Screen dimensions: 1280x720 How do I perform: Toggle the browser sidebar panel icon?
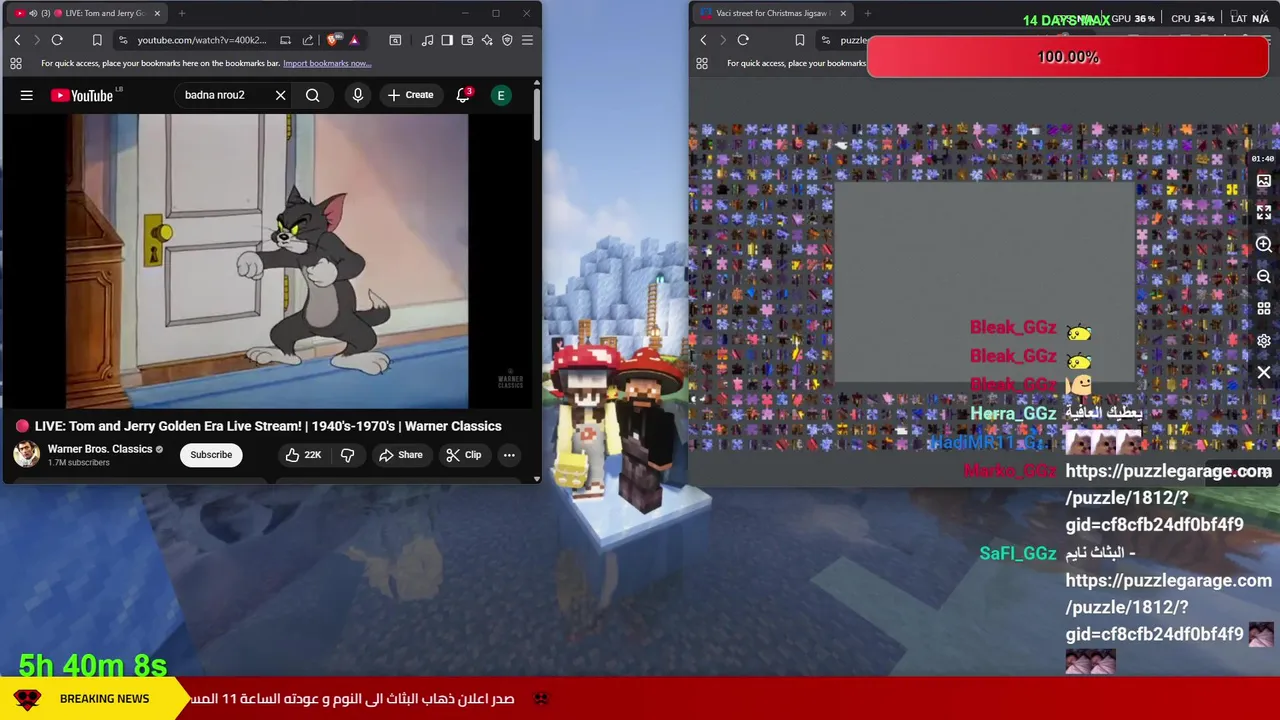(447, 40)
